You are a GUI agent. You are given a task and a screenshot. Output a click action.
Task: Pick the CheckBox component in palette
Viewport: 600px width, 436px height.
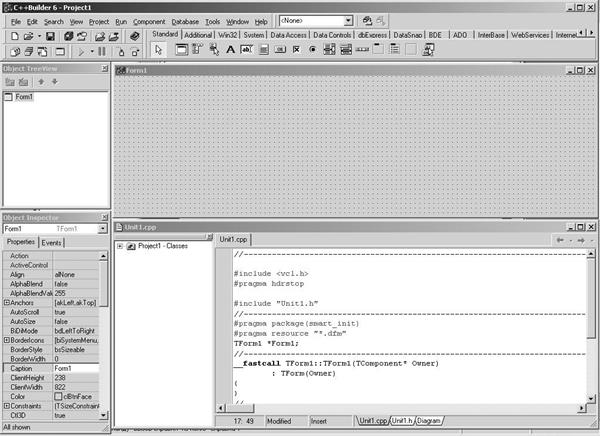[298, 49]
